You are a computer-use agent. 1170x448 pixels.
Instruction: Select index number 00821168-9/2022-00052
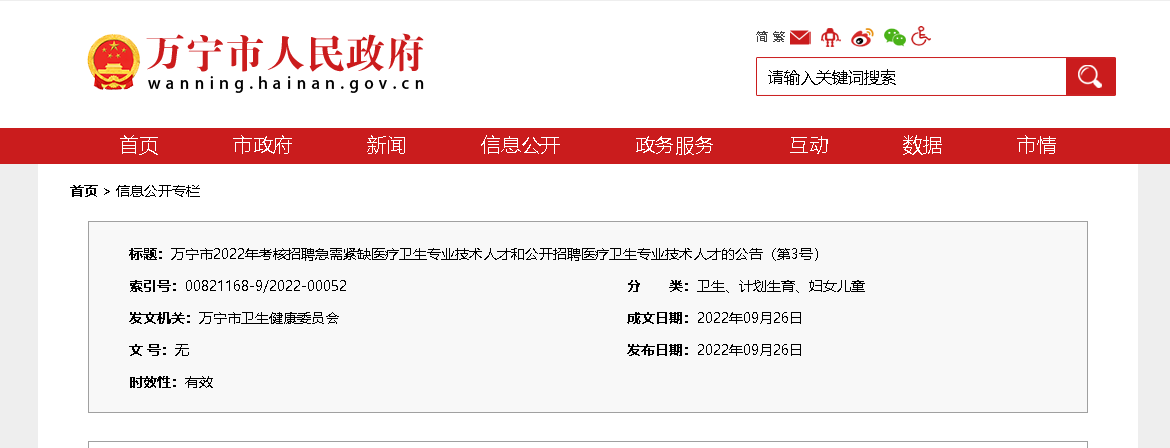click(x=266, y=286)
